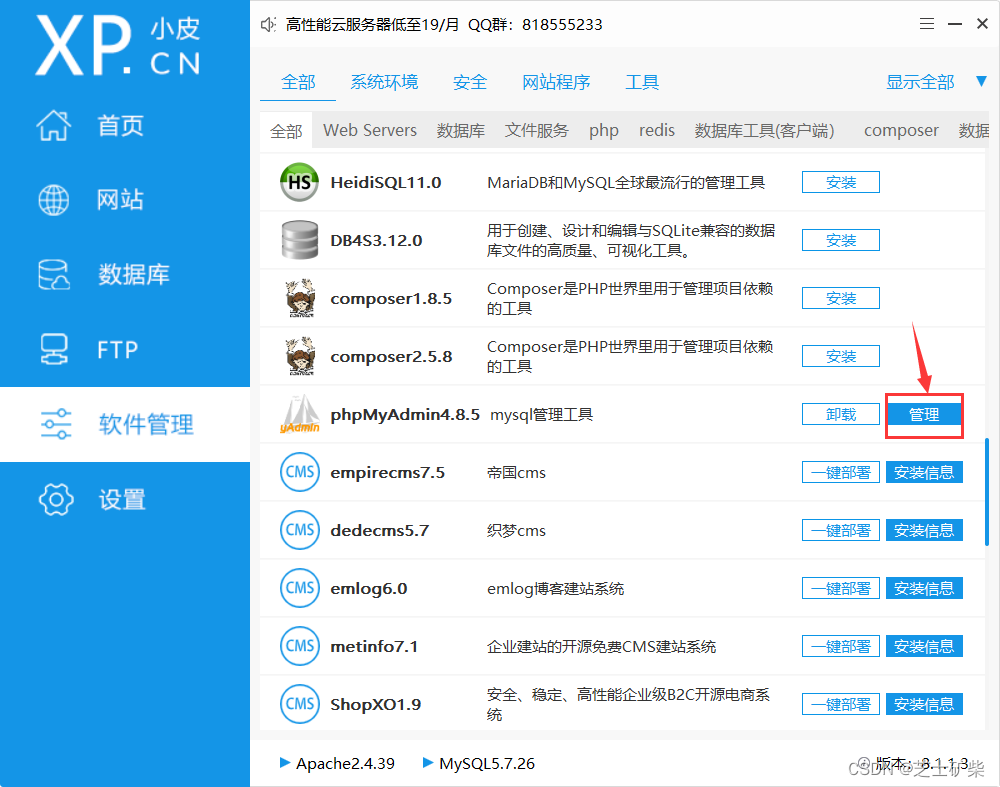Click the 首页 sidebar label
Image resolution: width=1000 pixels, height=787 pixels.
click(x=121, y=126)
